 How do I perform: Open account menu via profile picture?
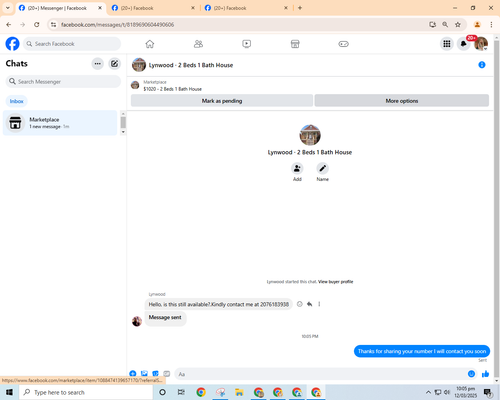click(481, 44)
